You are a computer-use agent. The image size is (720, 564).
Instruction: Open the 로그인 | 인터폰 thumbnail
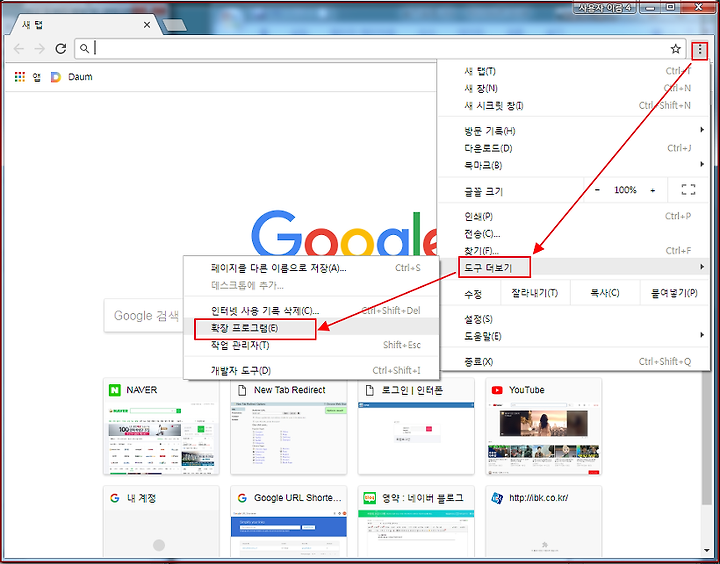[416, 438]
